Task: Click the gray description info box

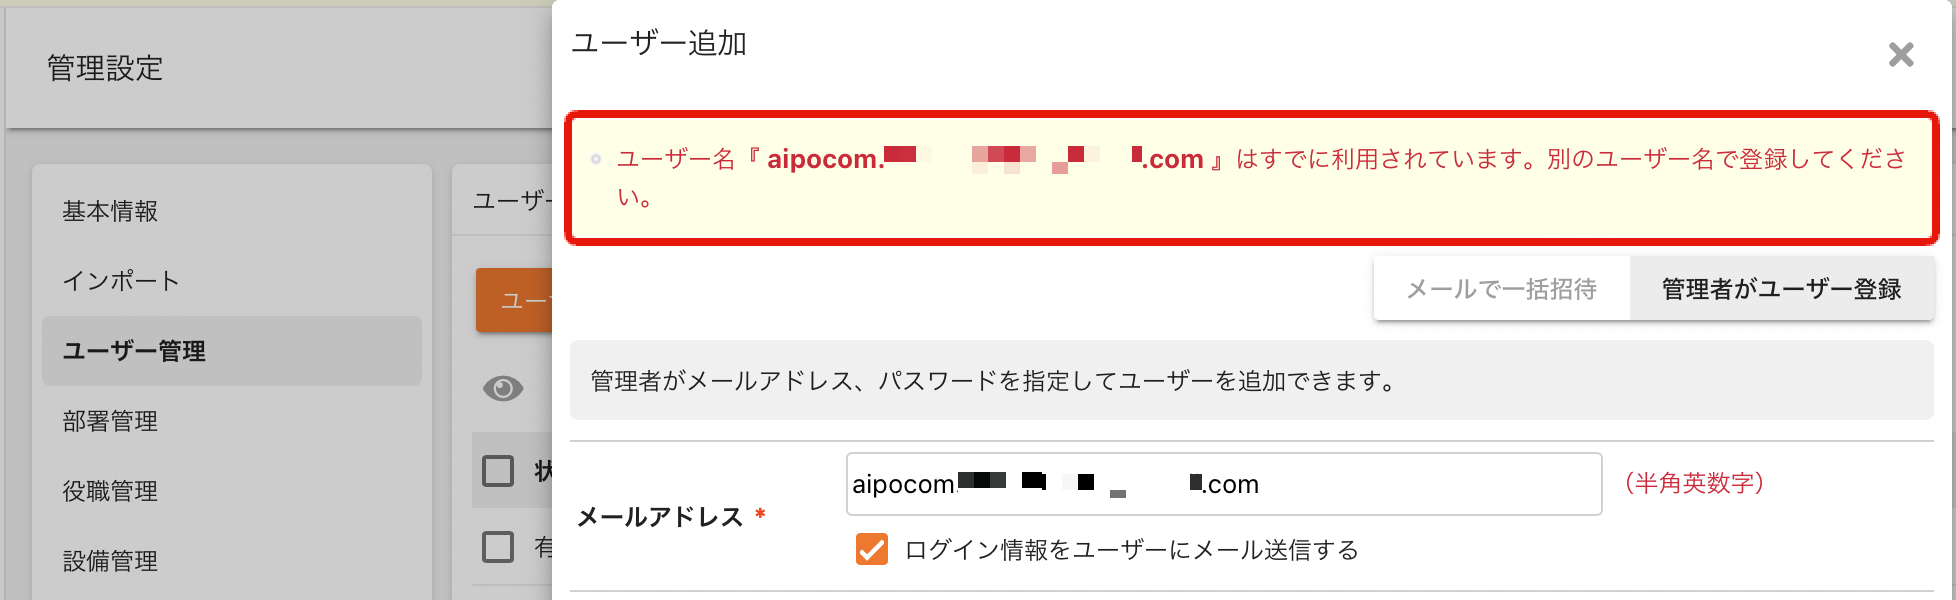Action: pyautogui.click(x=1251, y=380)
